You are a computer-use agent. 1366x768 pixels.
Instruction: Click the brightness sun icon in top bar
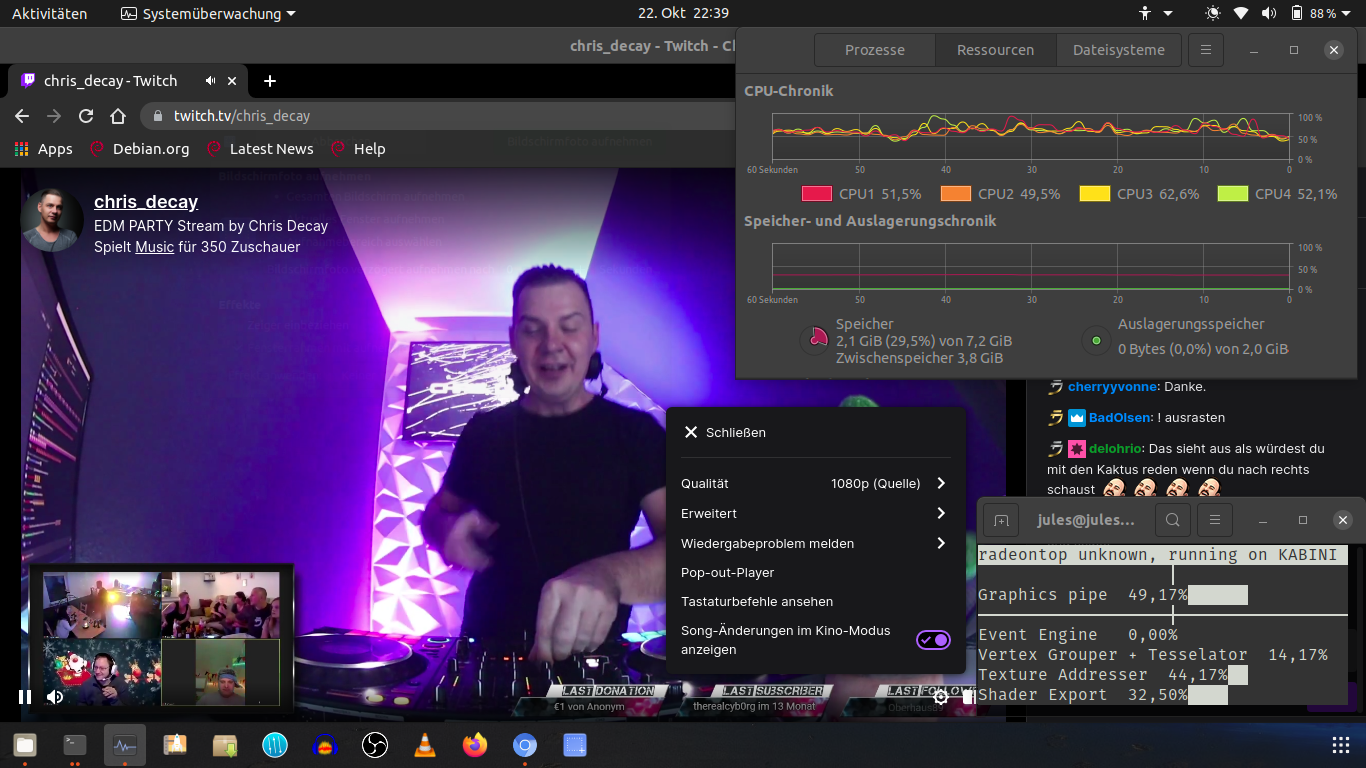(x=1213, y=14)
